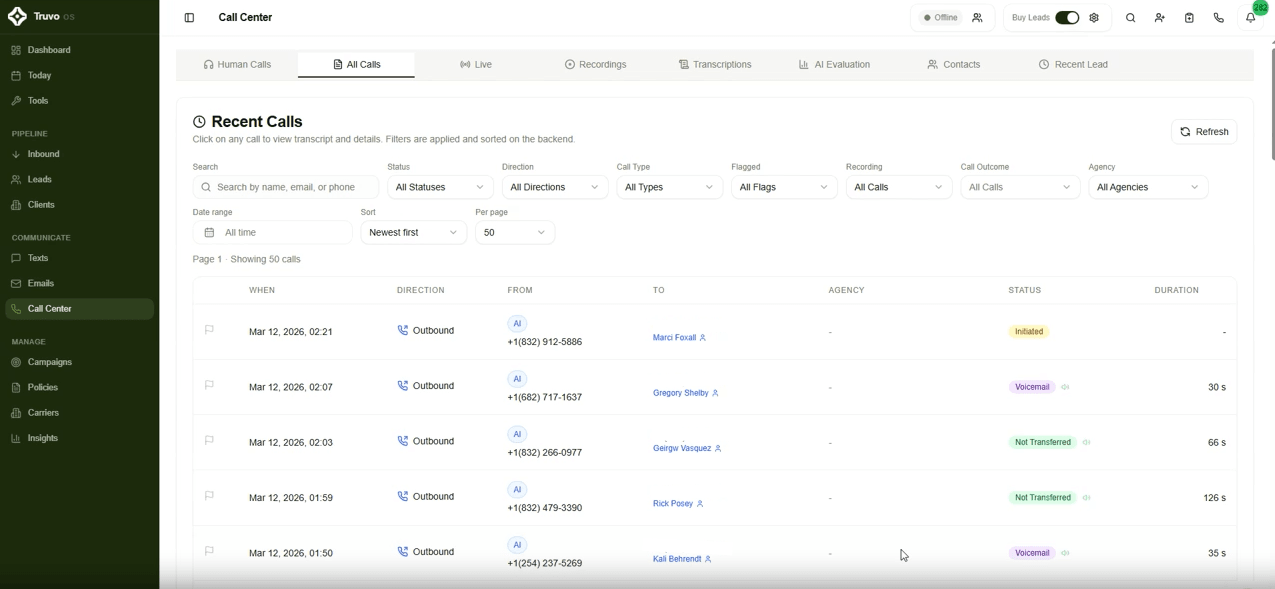Open Leads in sidebar

tap(79, 179)
